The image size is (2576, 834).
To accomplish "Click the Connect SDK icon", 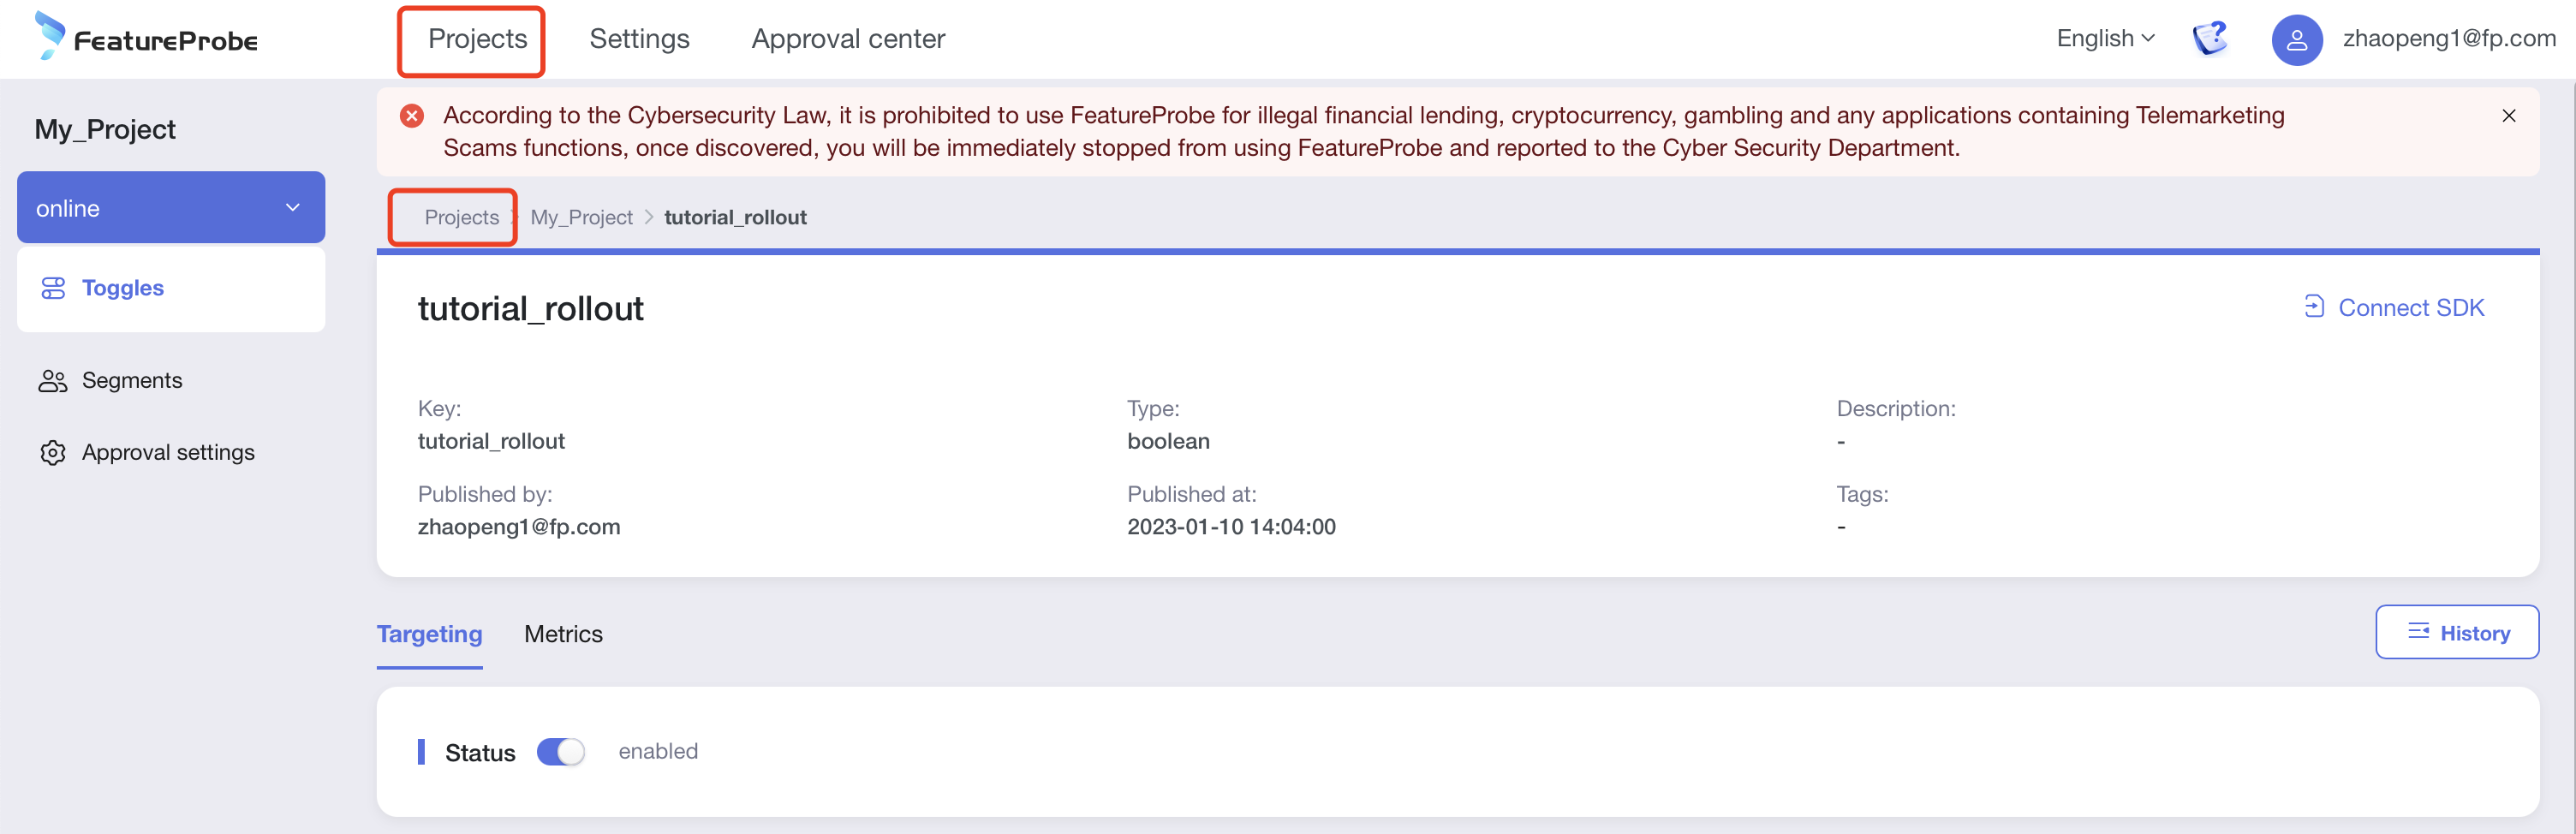I will click(2314, 306).
